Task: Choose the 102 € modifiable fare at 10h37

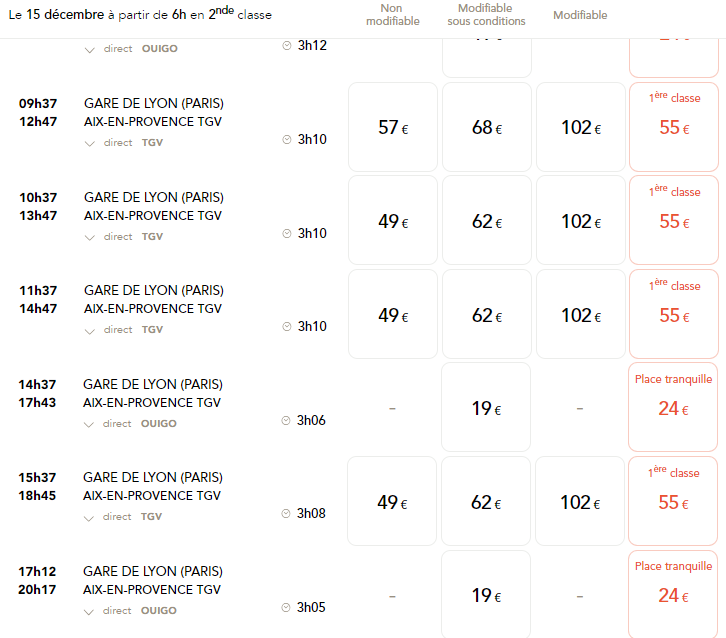Action: 581,221
